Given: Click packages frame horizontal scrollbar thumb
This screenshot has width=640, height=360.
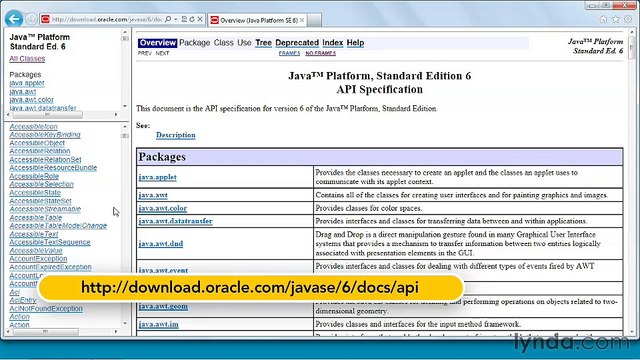Looking at the screenshot, I should tap(47, 115).
